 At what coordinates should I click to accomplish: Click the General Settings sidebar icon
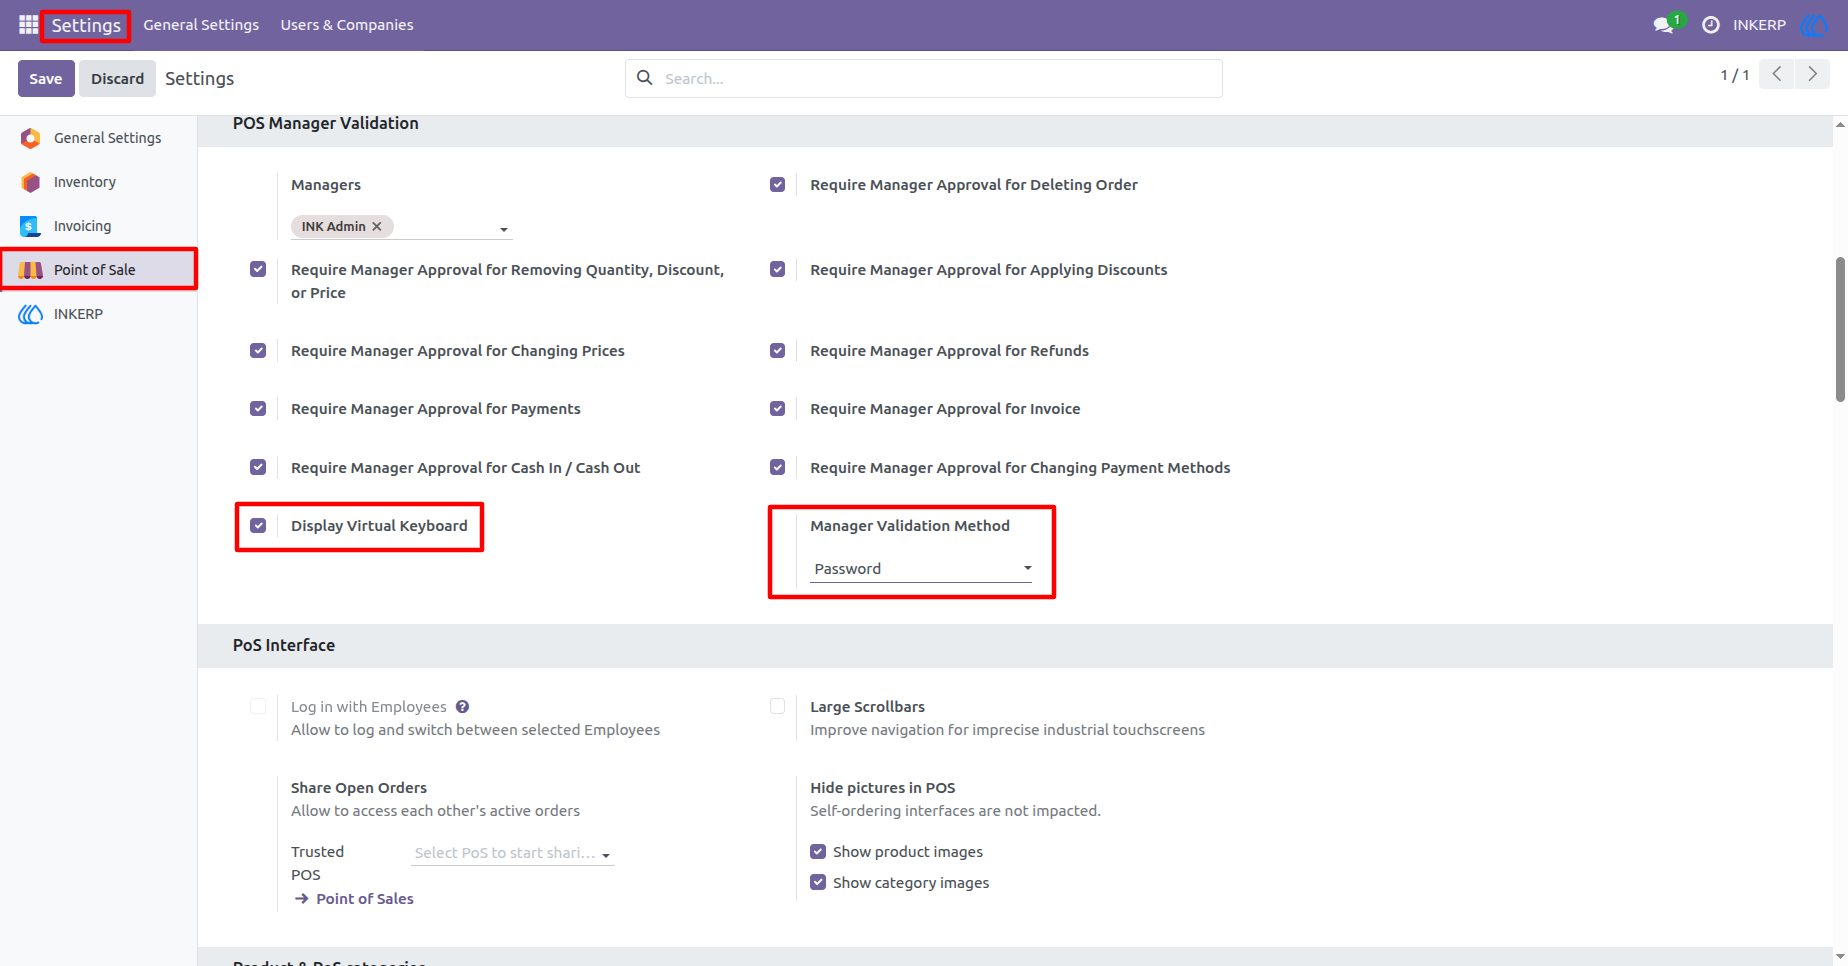30,138
